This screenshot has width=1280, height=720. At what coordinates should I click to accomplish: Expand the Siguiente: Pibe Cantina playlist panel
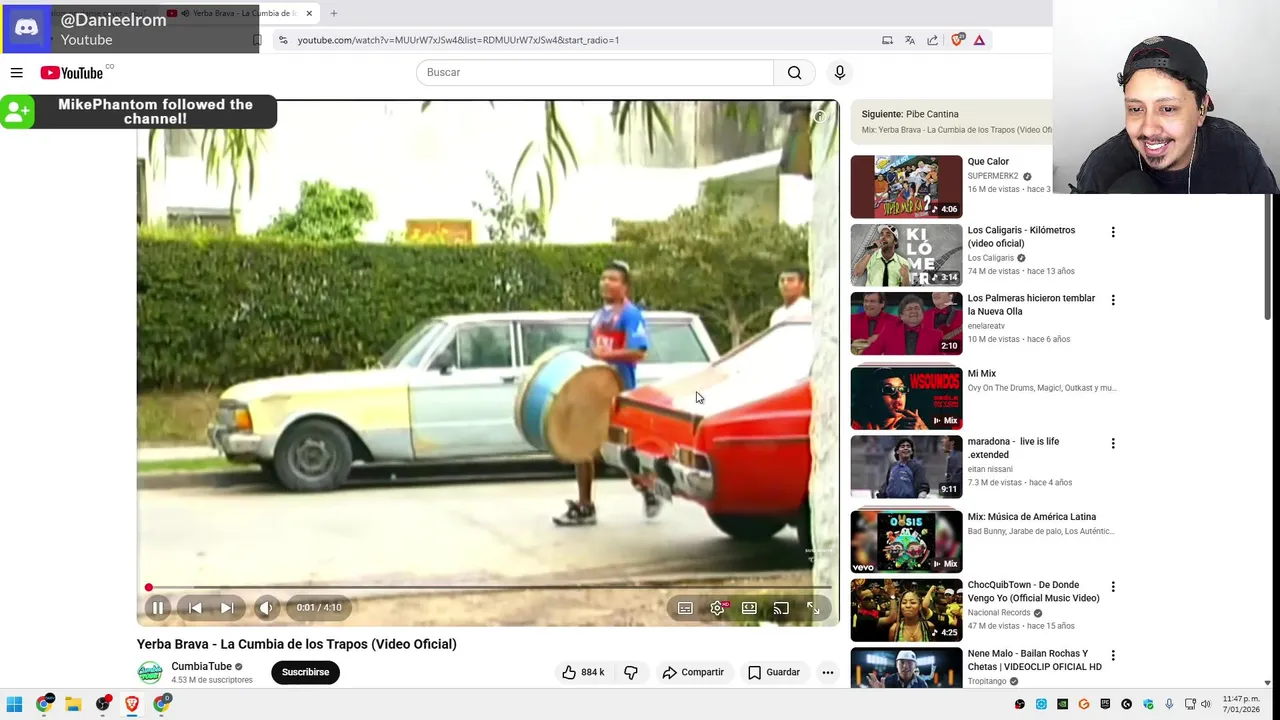pyautogui.click(x=951, y=121)
